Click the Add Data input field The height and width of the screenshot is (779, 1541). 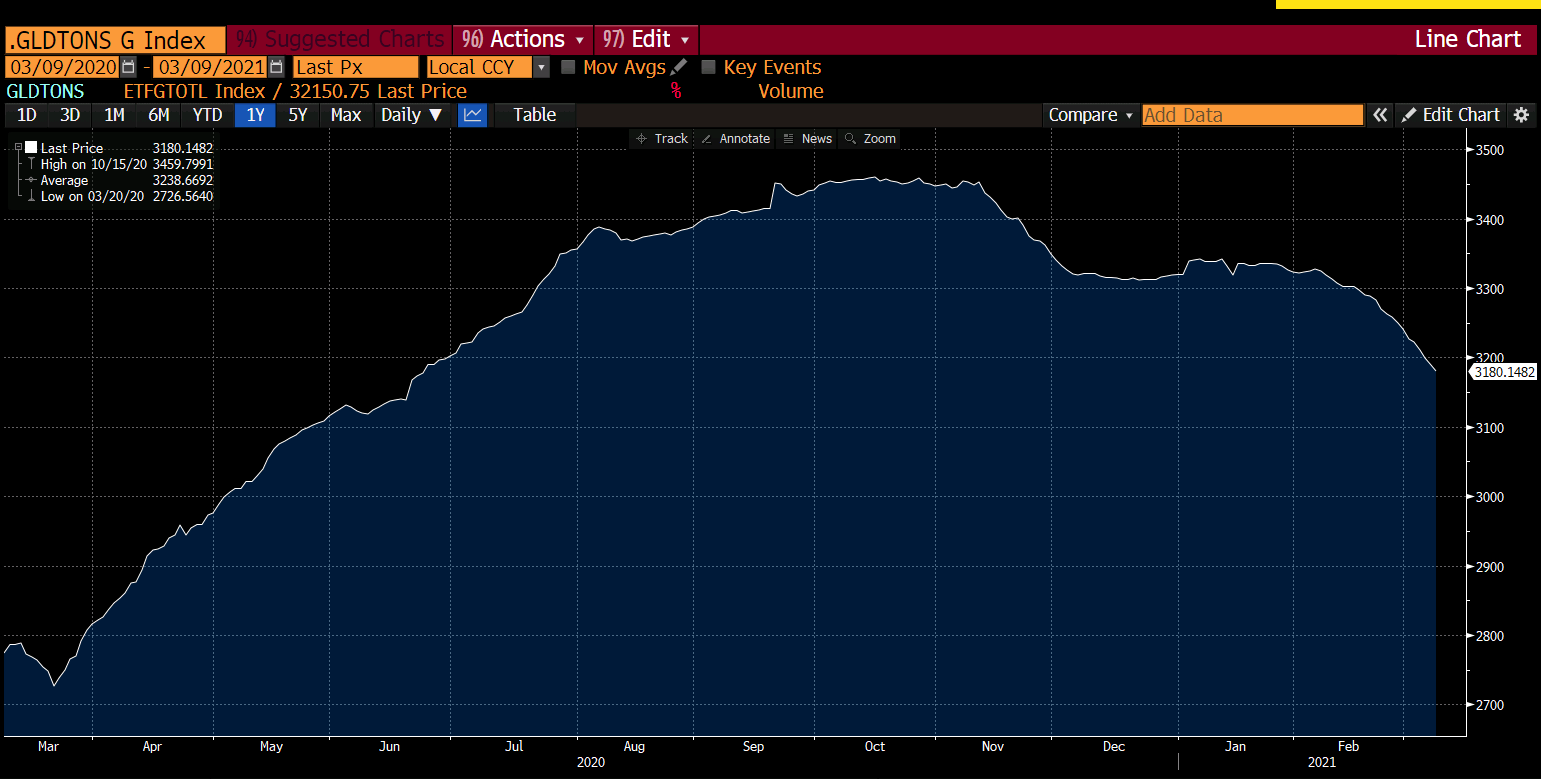pyautogui.click(x=1253, y=115)
